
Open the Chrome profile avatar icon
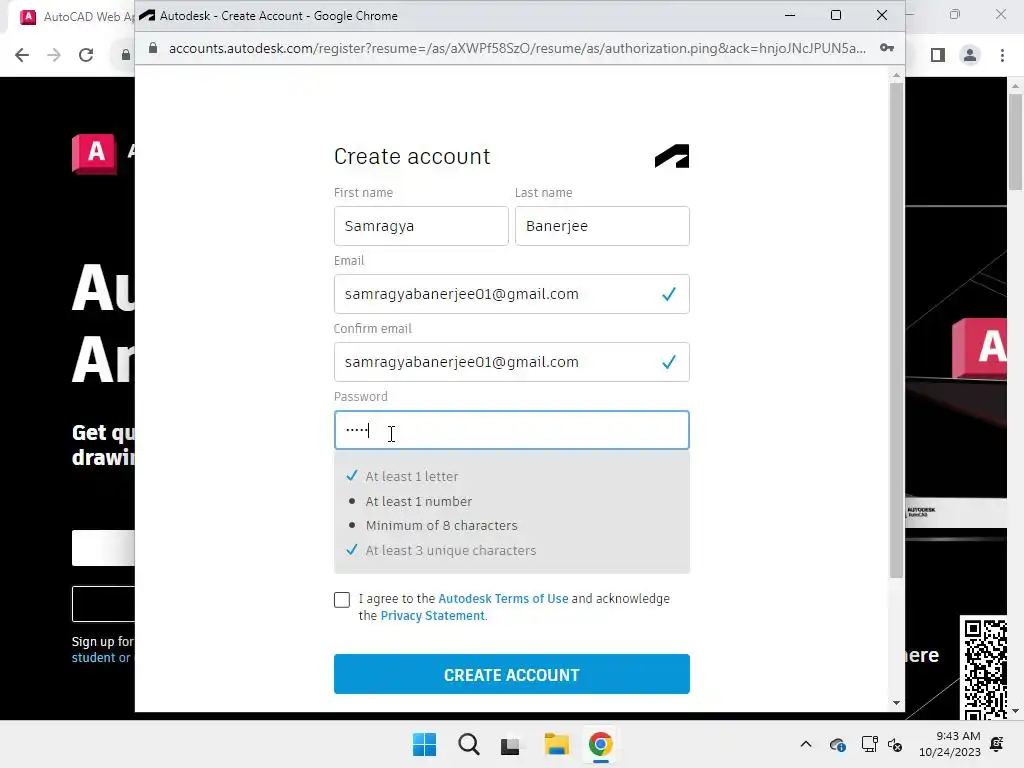click(970, 55)
